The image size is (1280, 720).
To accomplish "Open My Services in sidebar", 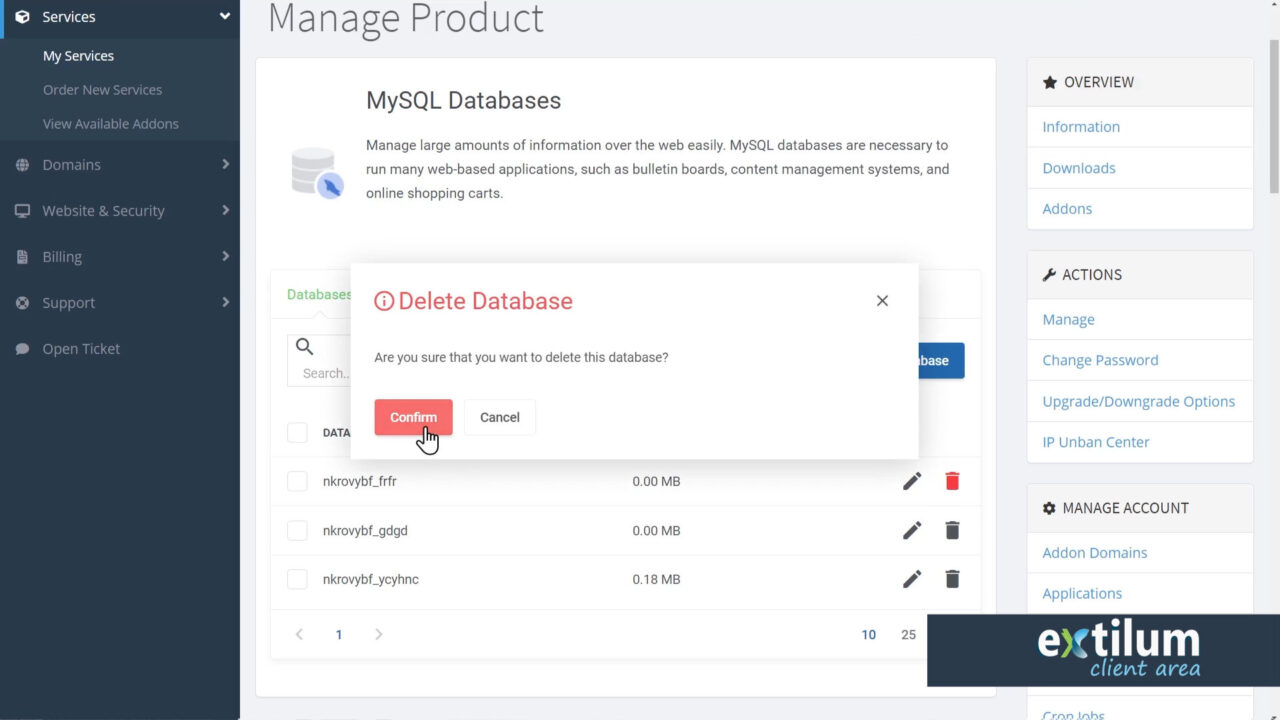I will pyautogui.click(x=78, y=56).
